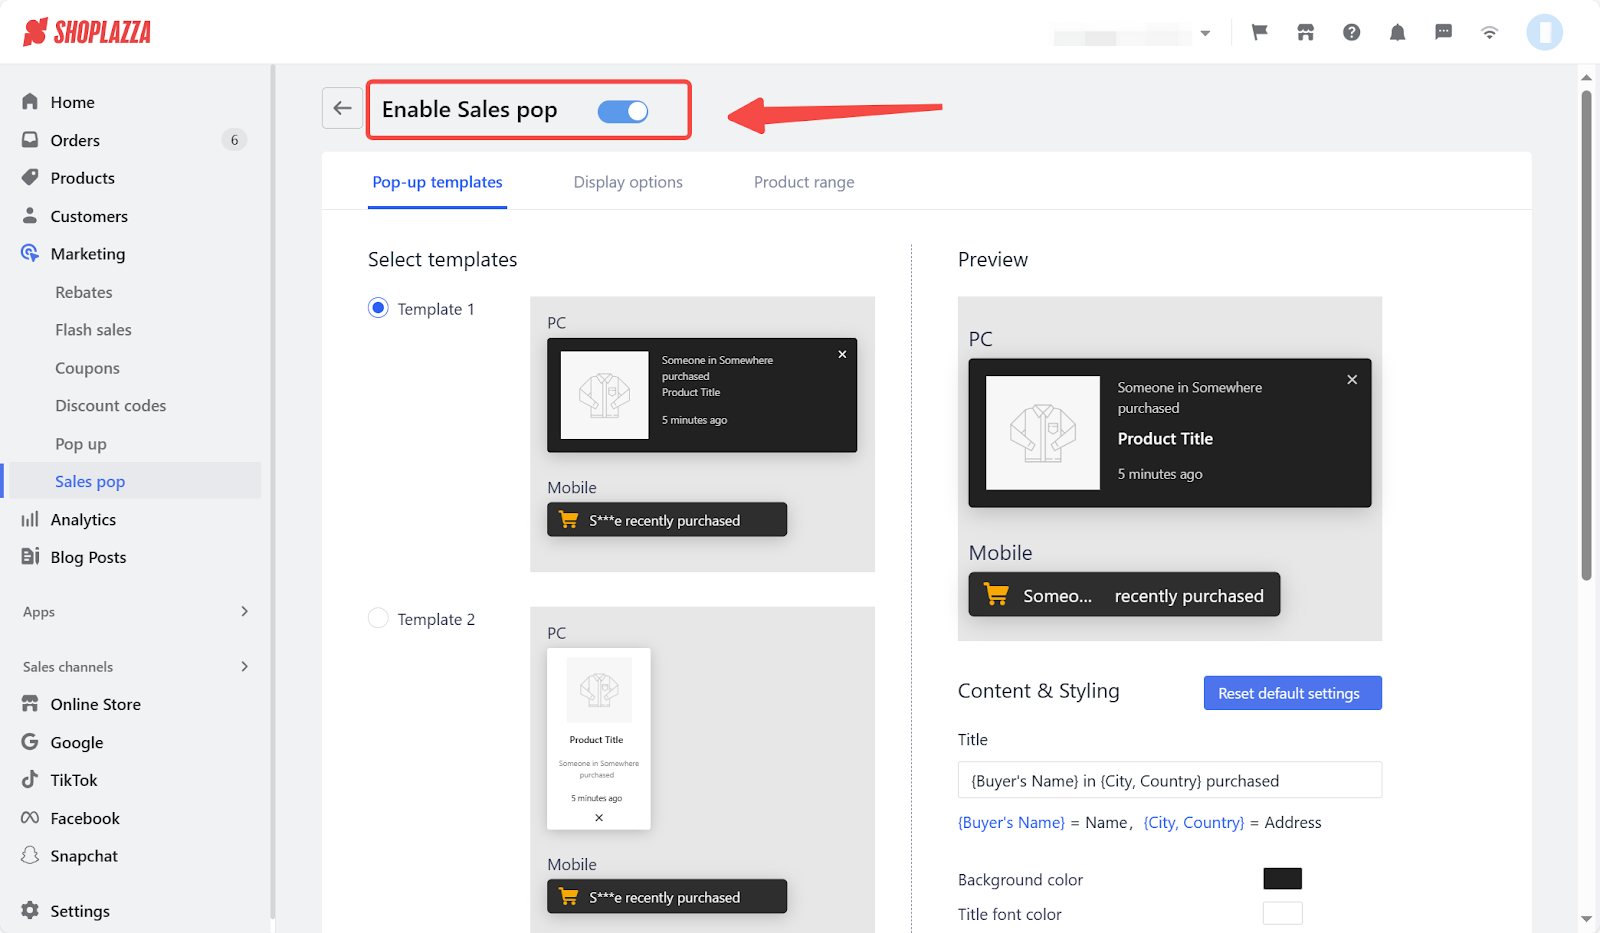1600x933 pixels.
Task: Open the Background color swatch
Action: pos(1282,878)
